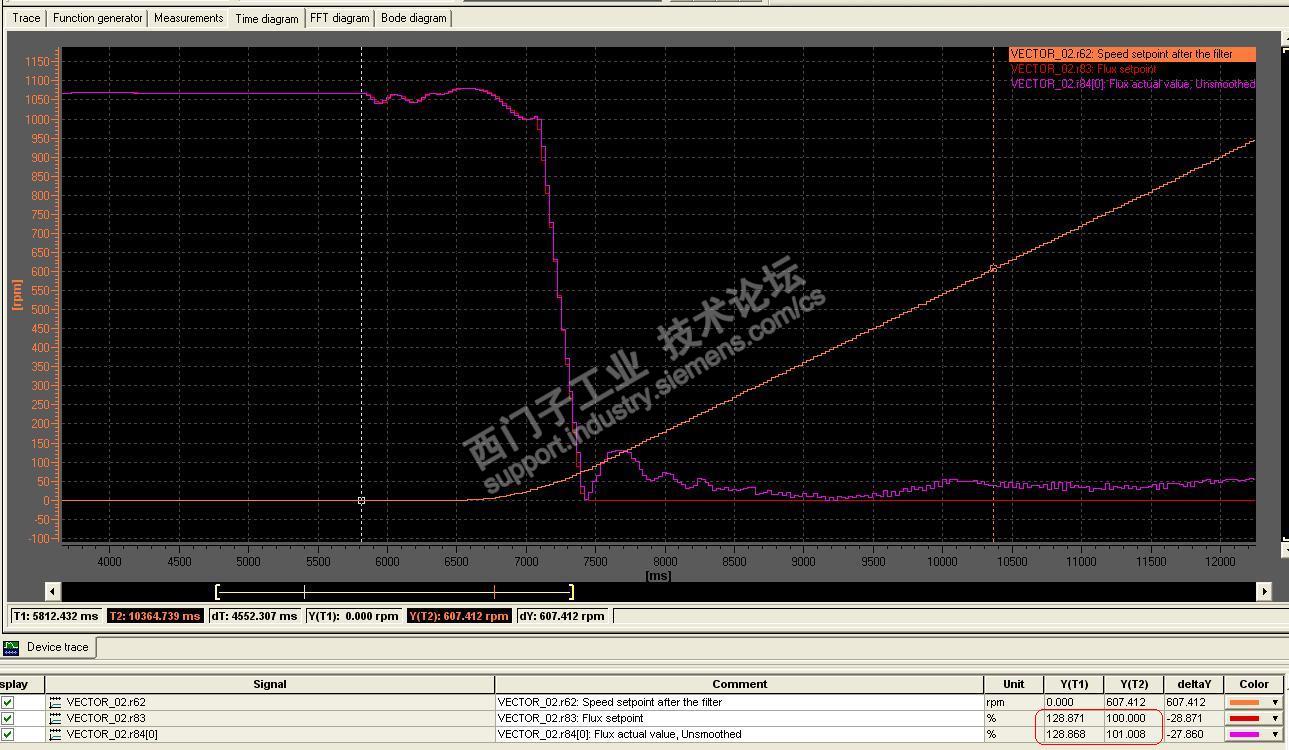Viewport: 1289px width, 750px height.
Task: Click the Y(T2) column header
Action: click(1133, 684)
